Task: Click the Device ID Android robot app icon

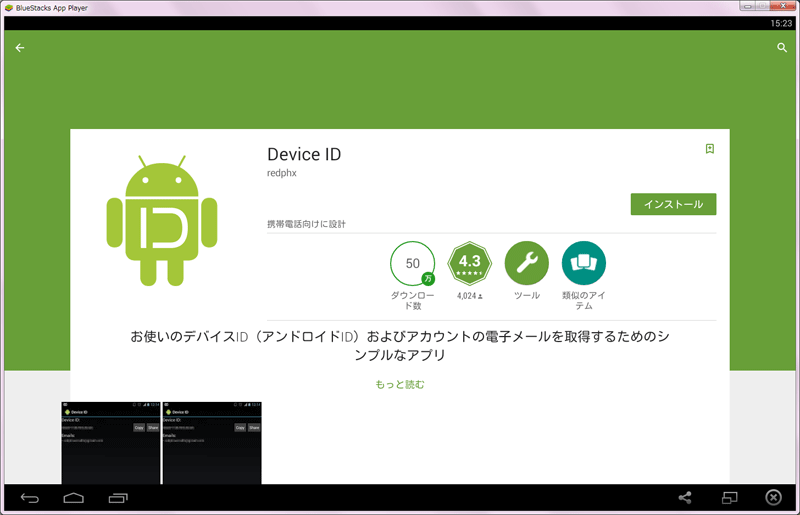Action: pyautogui.click(x=162, y=220)
